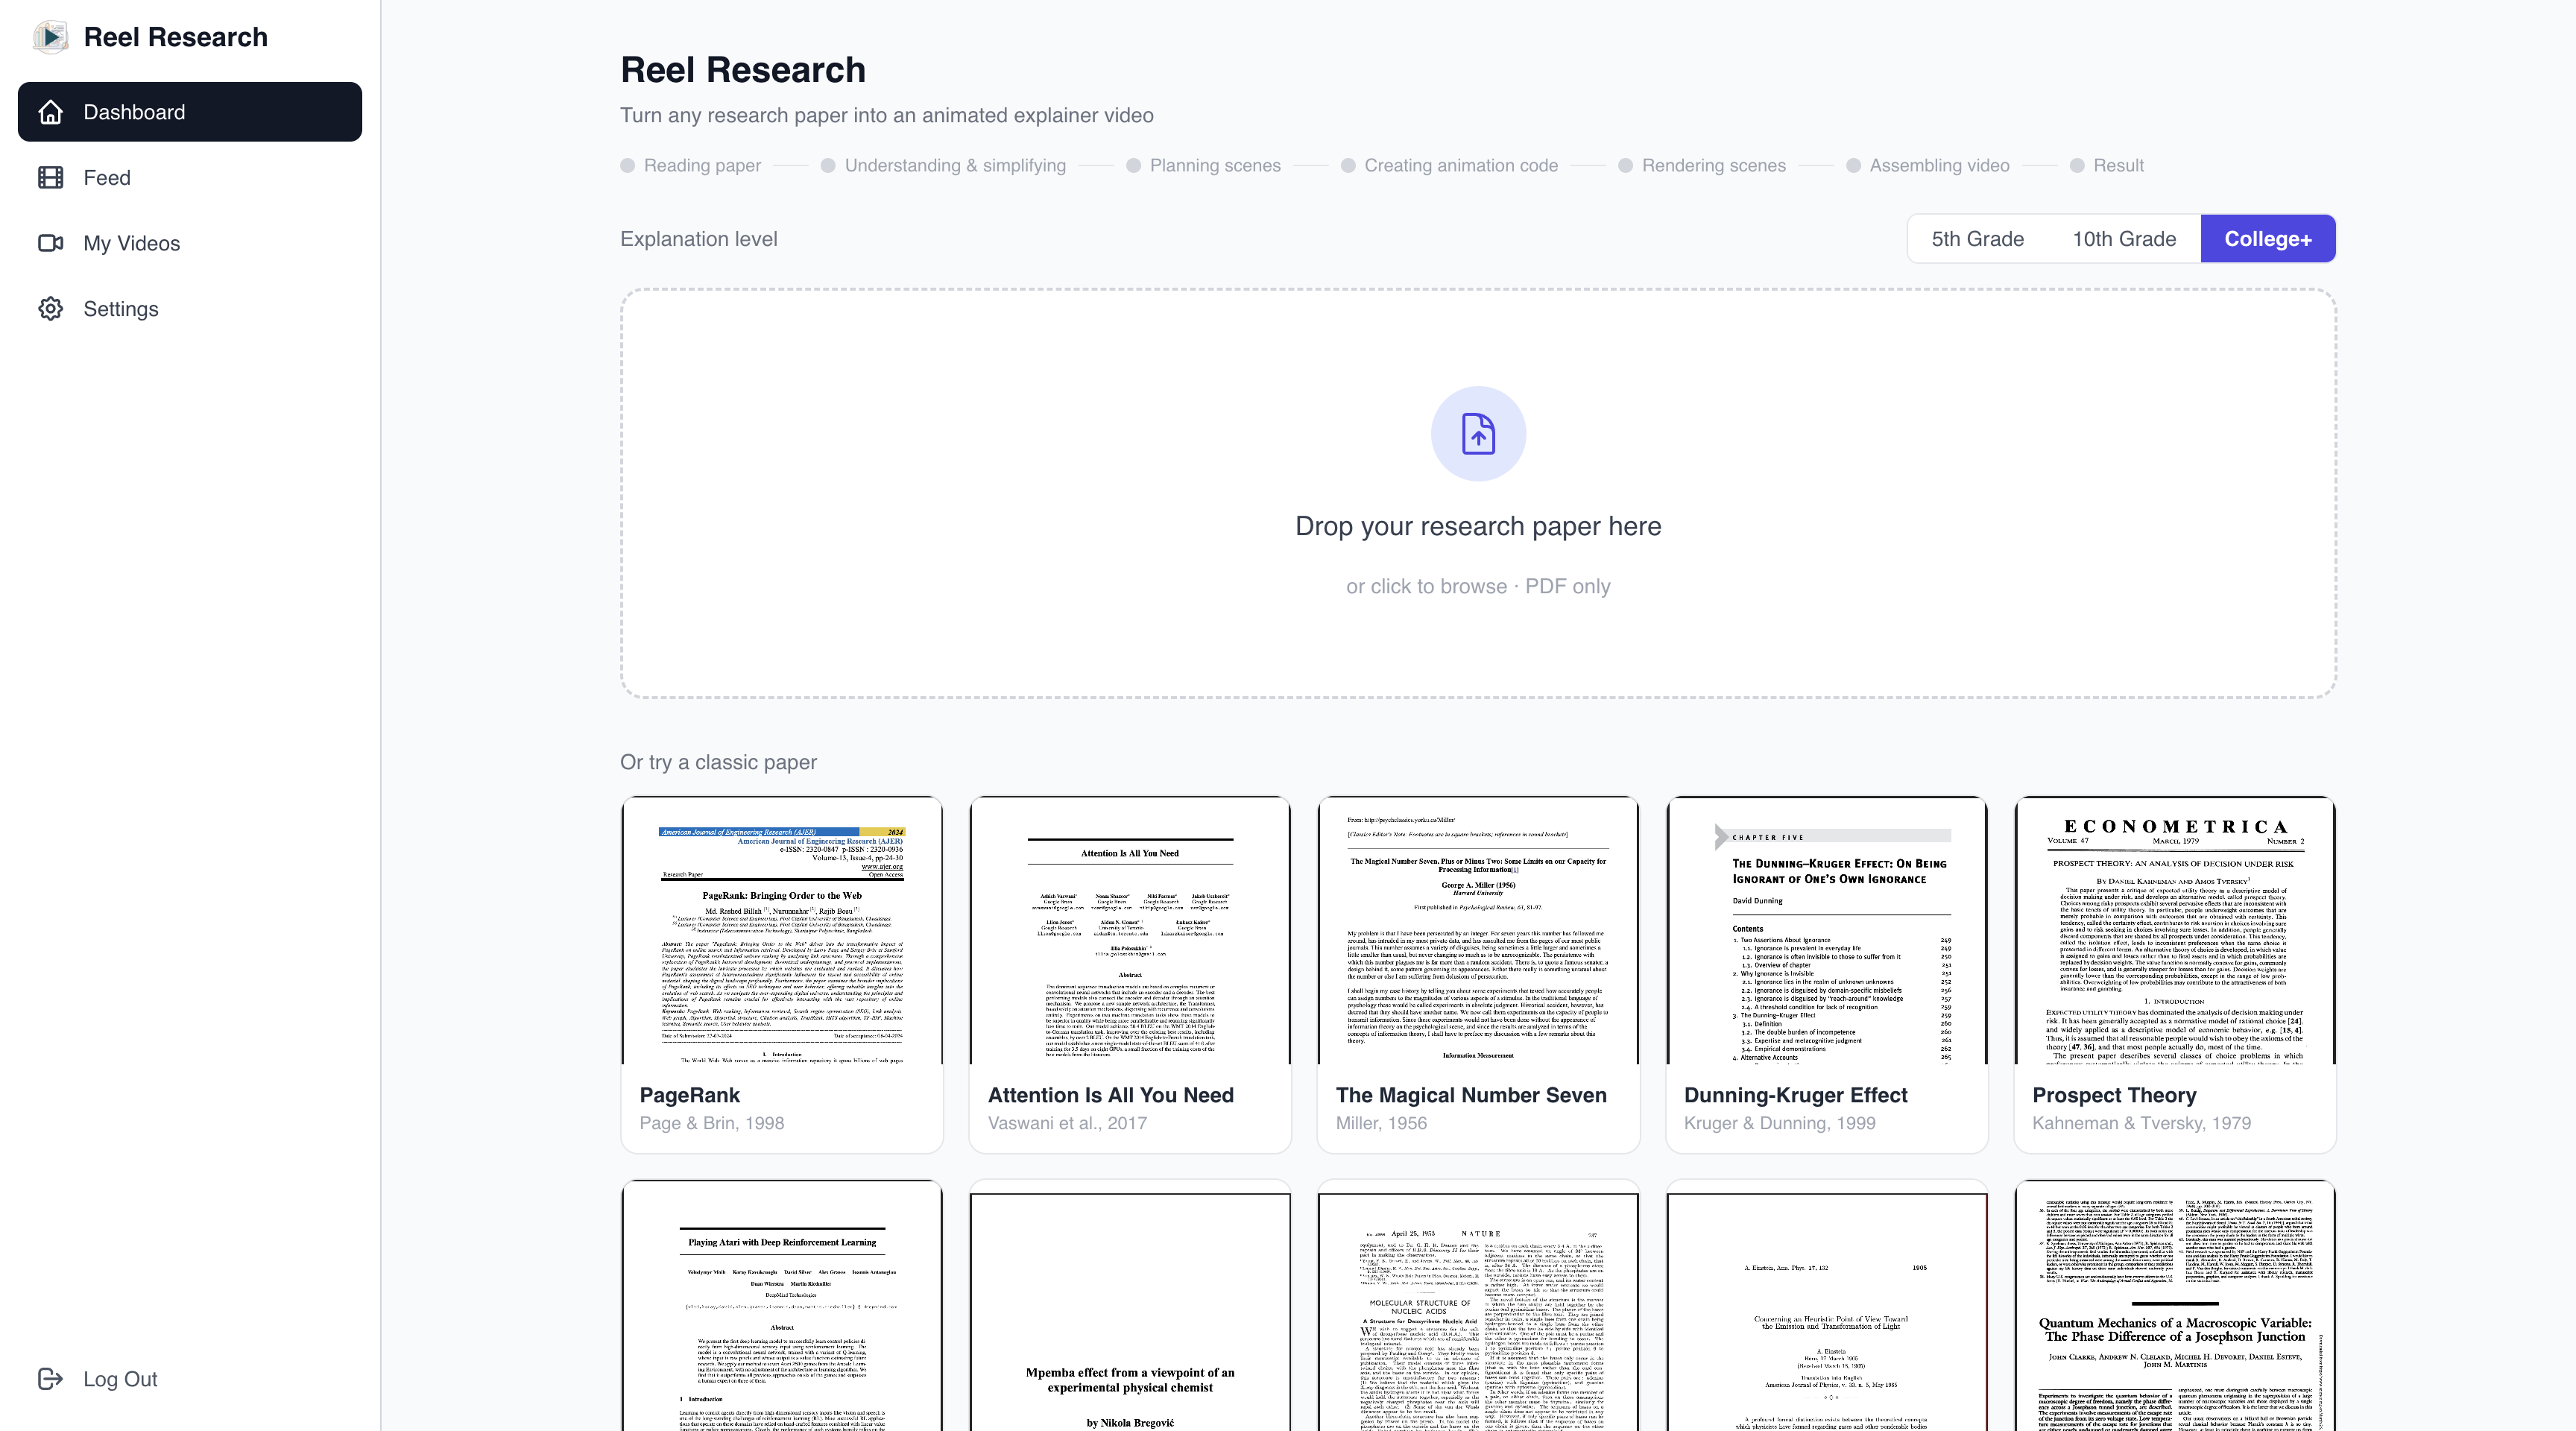This screenshot has width=2576, height=1431.
Task: Click the Dashboard home icon
Action: [51, 112]
